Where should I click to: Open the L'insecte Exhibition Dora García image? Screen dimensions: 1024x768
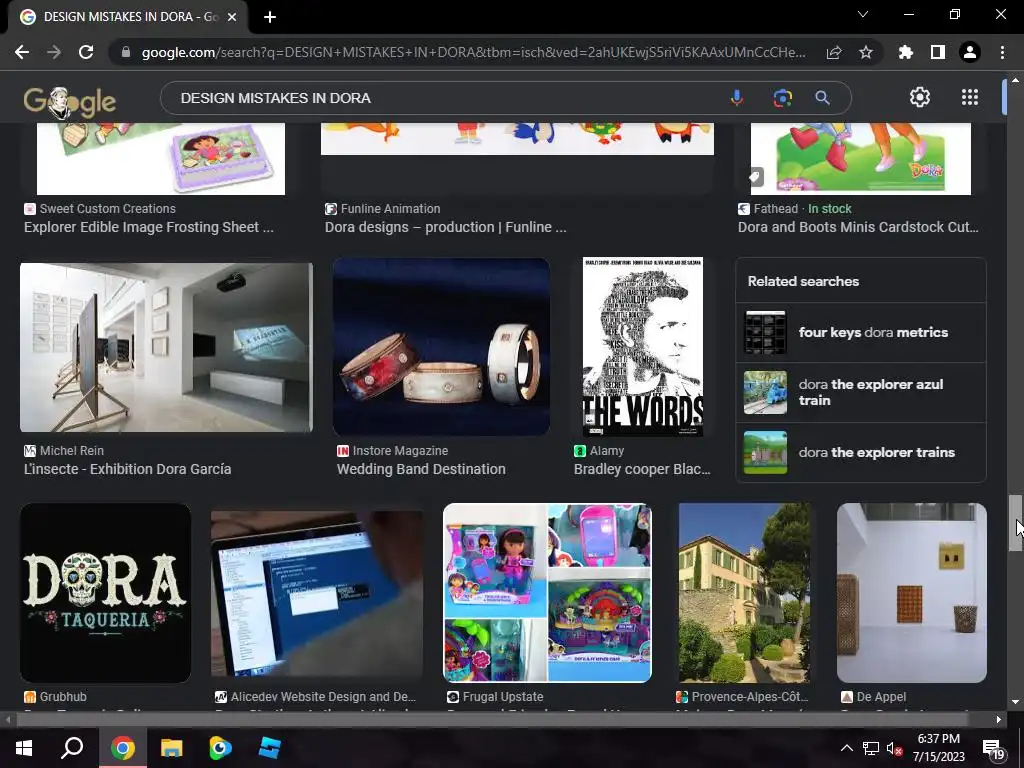click(x=167, y=347)
